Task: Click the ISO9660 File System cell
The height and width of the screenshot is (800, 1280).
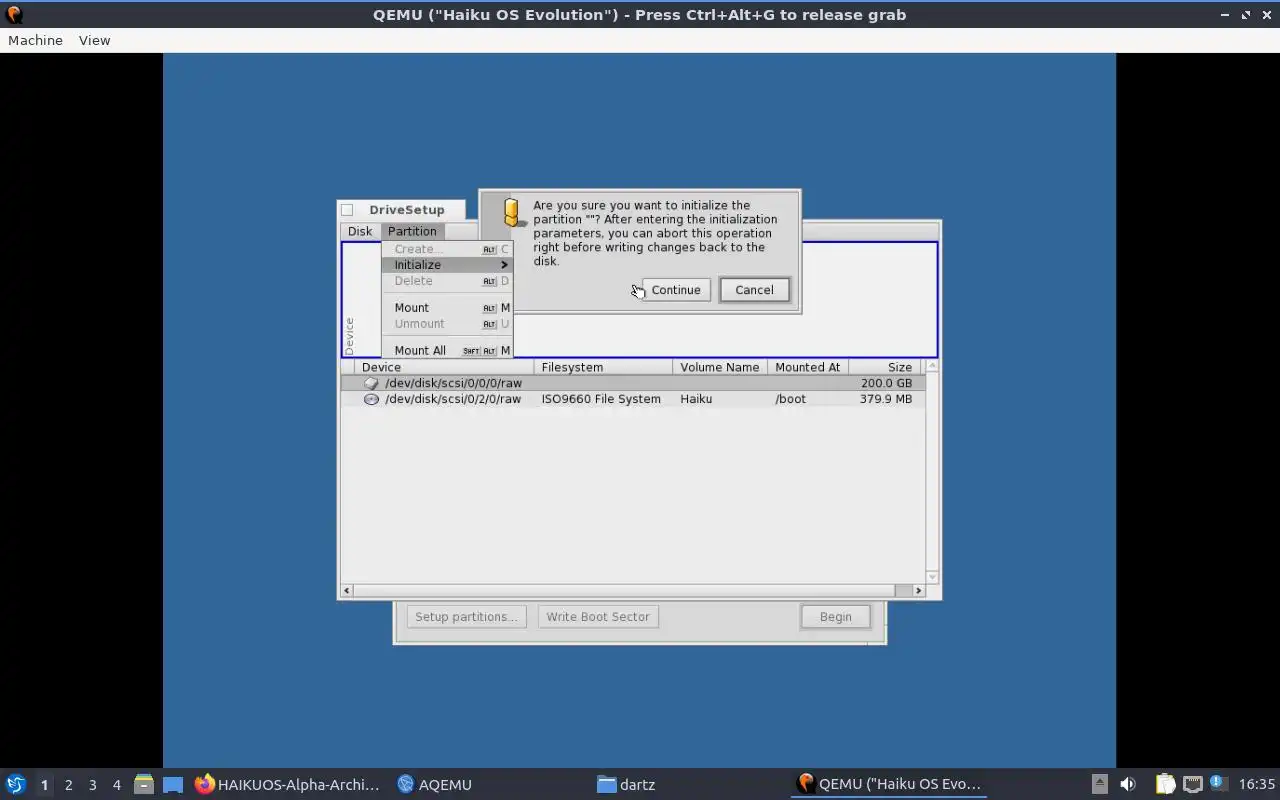Action: pyautogui.click(x=601, y=399)
